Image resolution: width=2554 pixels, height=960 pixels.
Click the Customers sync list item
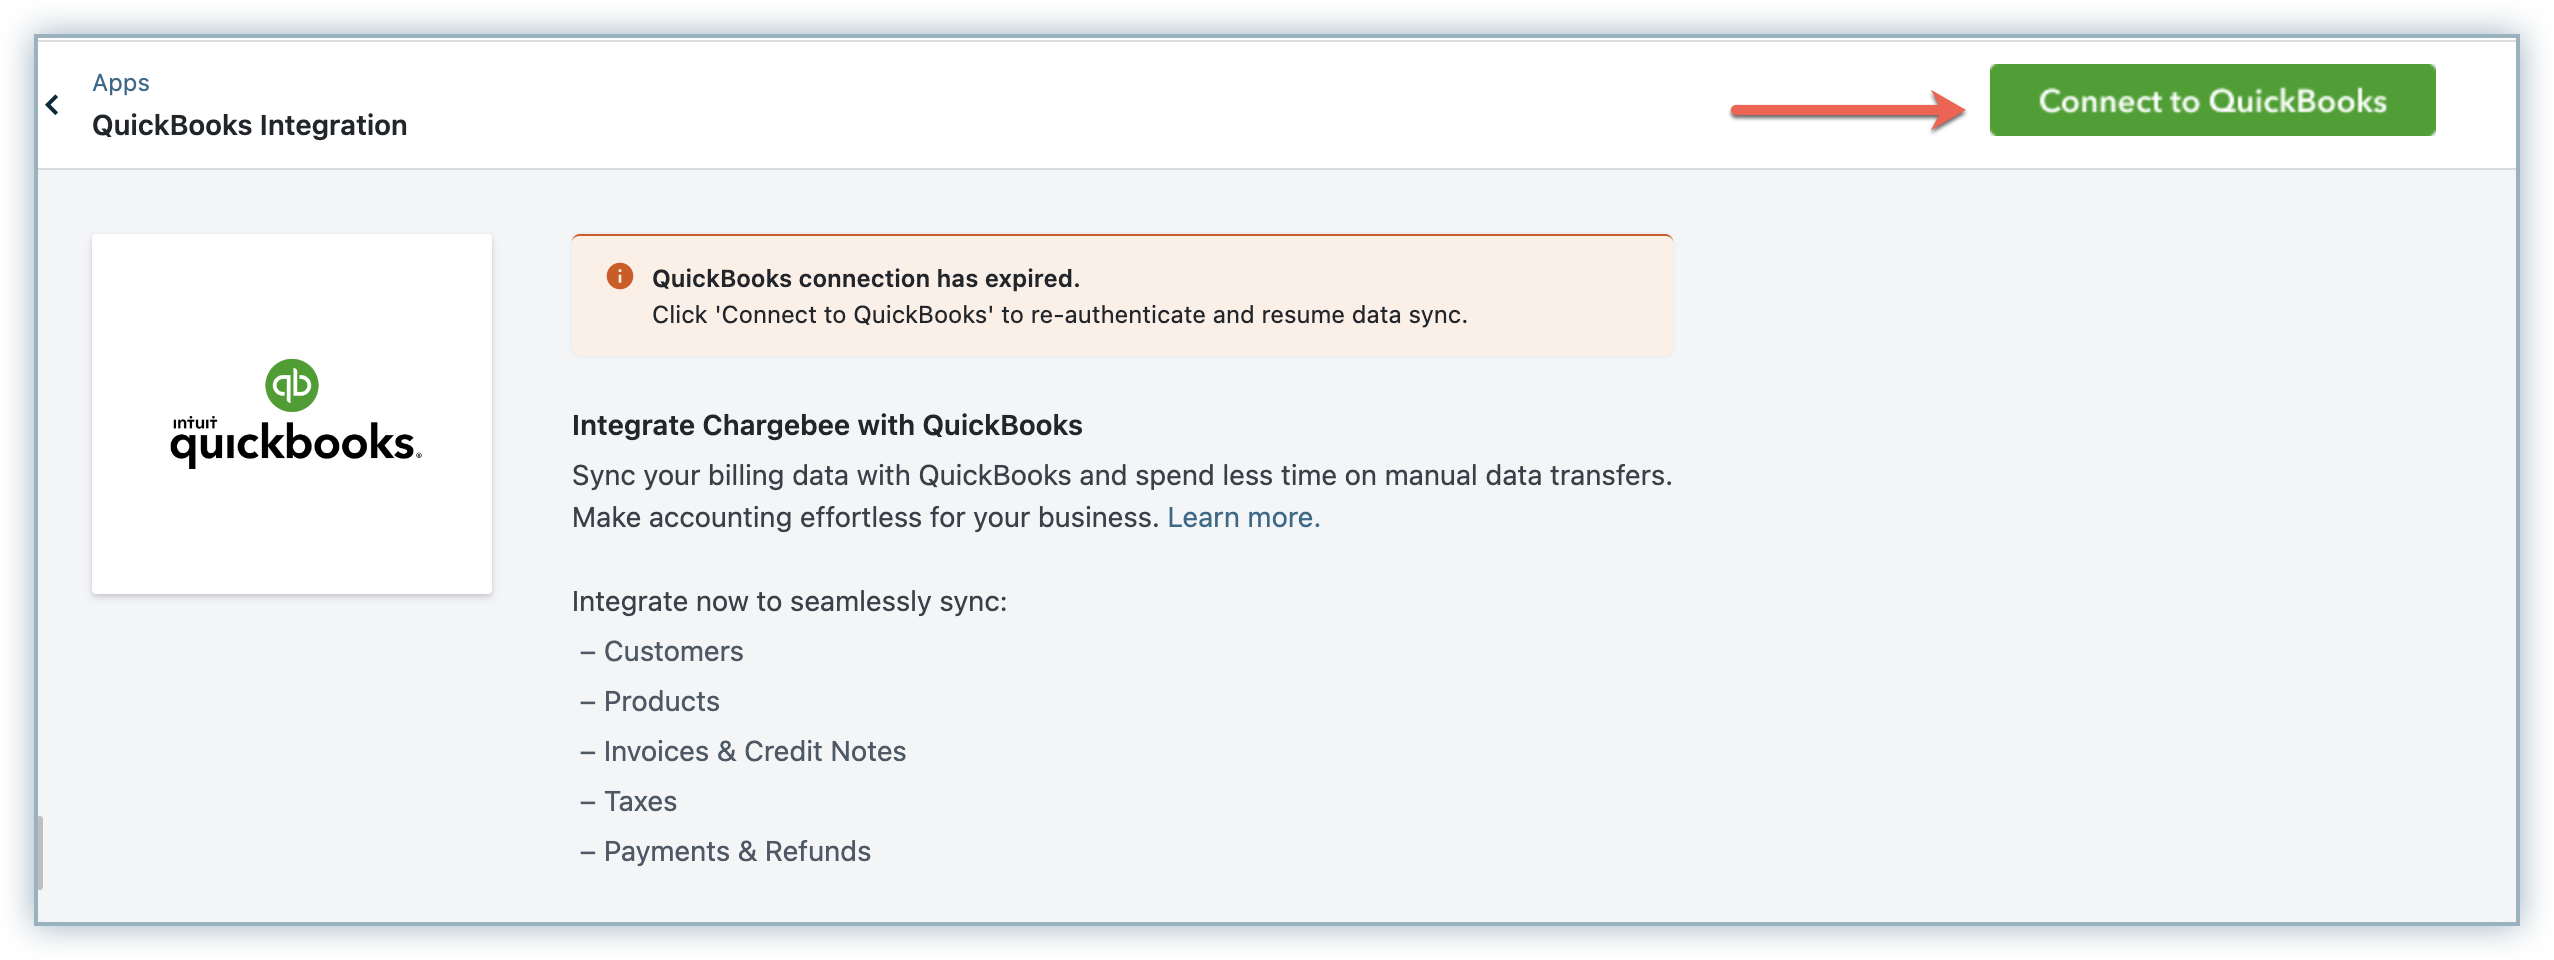point(673,652)
